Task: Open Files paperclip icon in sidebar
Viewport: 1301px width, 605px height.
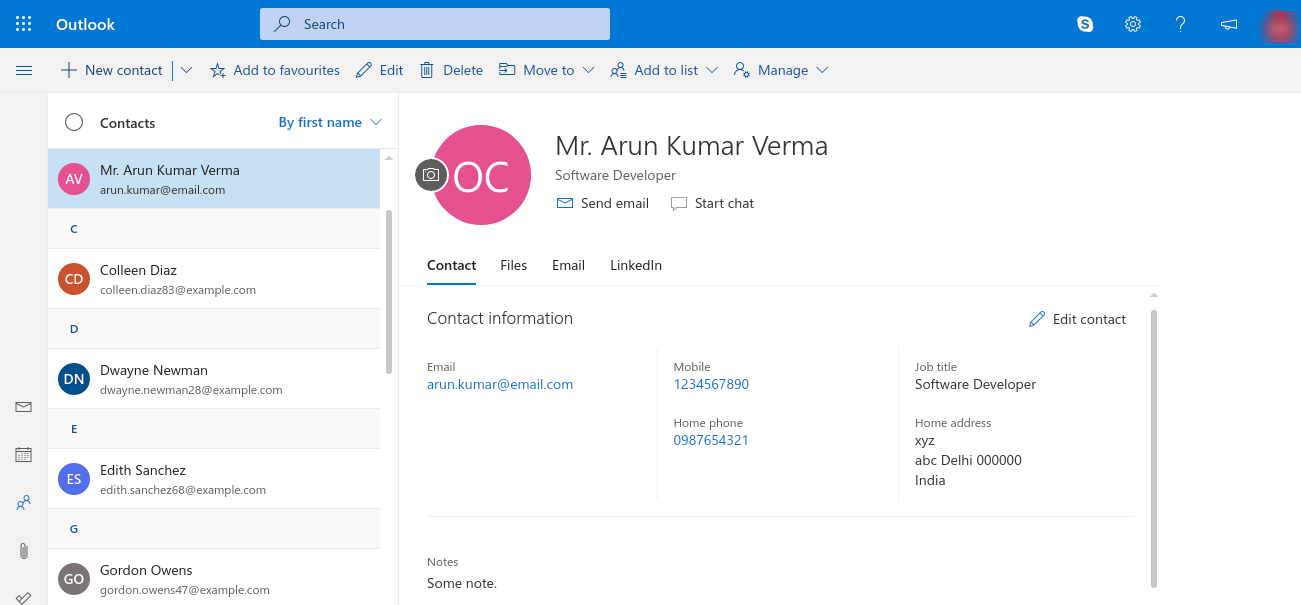Action: (x=24, y=551)
